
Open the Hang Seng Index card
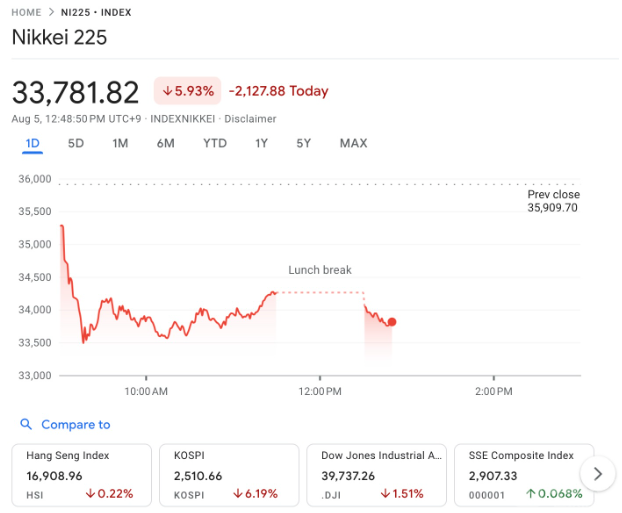(x=82, y=474)
